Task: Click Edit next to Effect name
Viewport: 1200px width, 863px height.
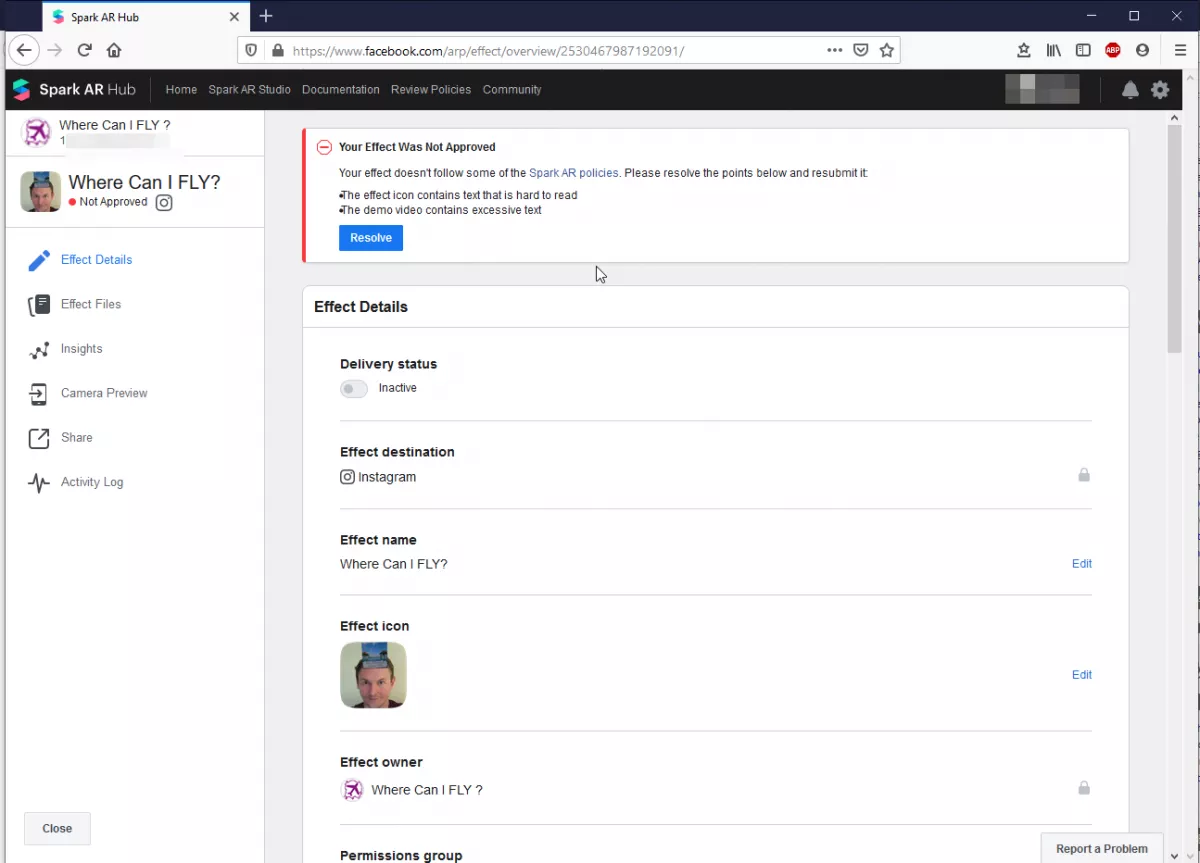Action: point(1082,564)
